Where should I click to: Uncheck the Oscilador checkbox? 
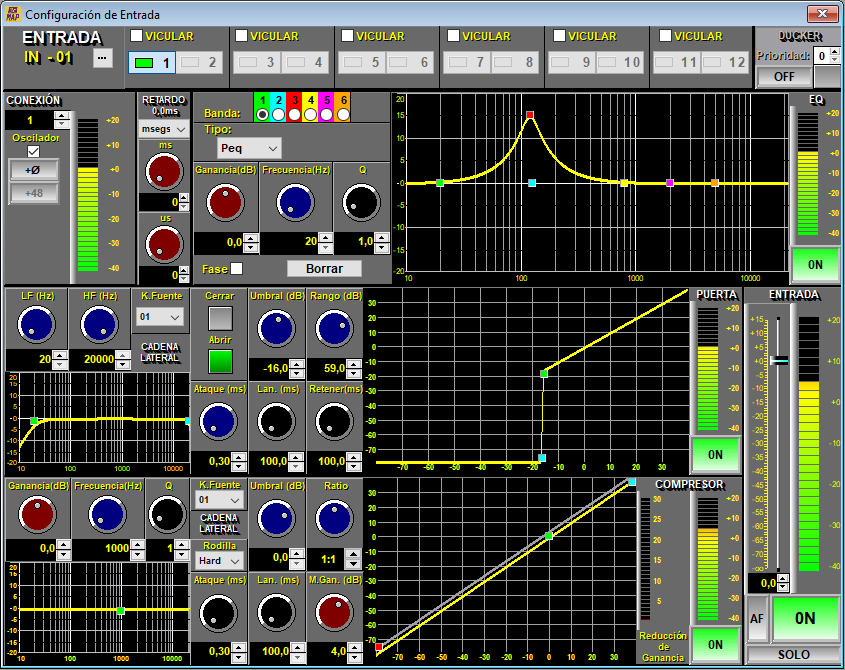click(x=33, y=151)
